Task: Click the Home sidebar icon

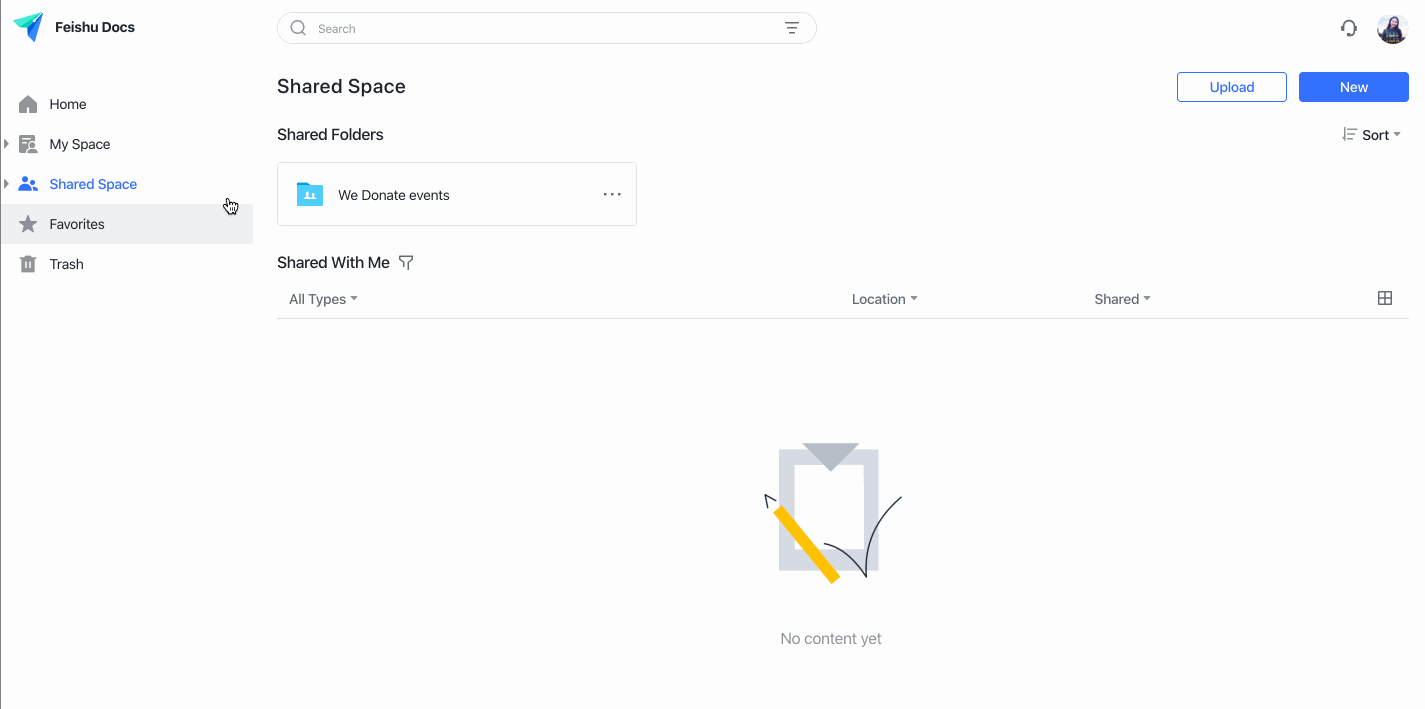Action: tap(28, 103)
